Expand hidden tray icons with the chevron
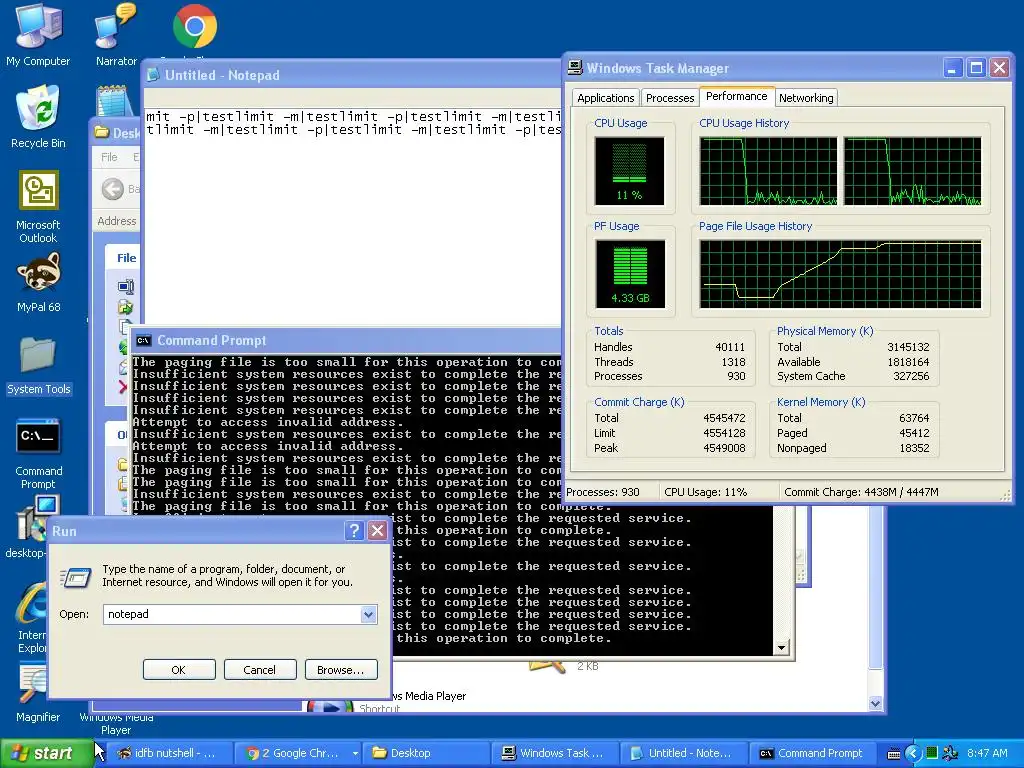 [913, 753]
